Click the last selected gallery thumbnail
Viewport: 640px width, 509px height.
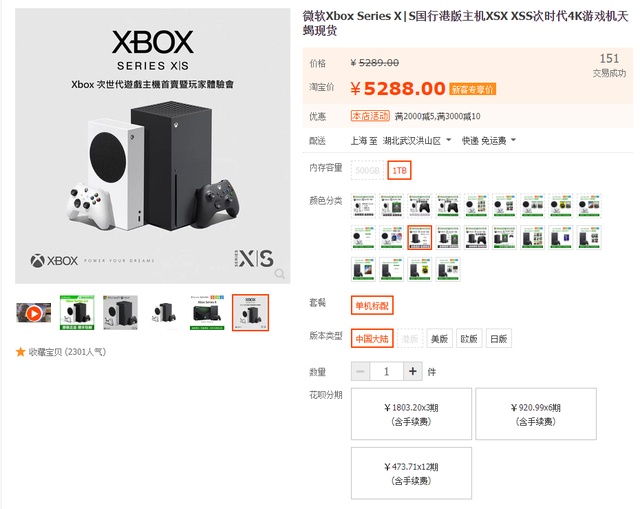[251, 313]
